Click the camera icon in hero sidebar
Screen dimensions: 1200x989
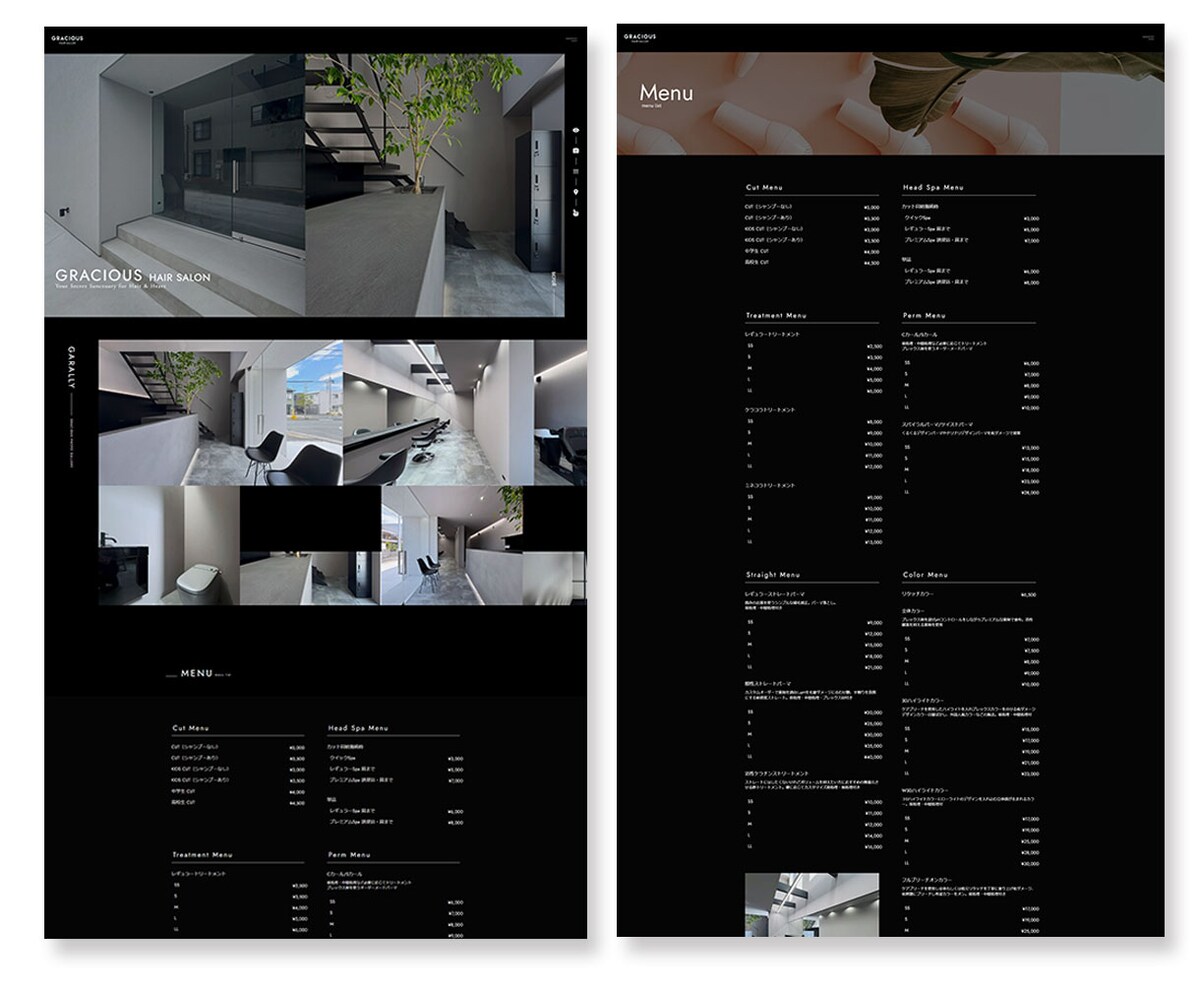[x=576, y=150]
